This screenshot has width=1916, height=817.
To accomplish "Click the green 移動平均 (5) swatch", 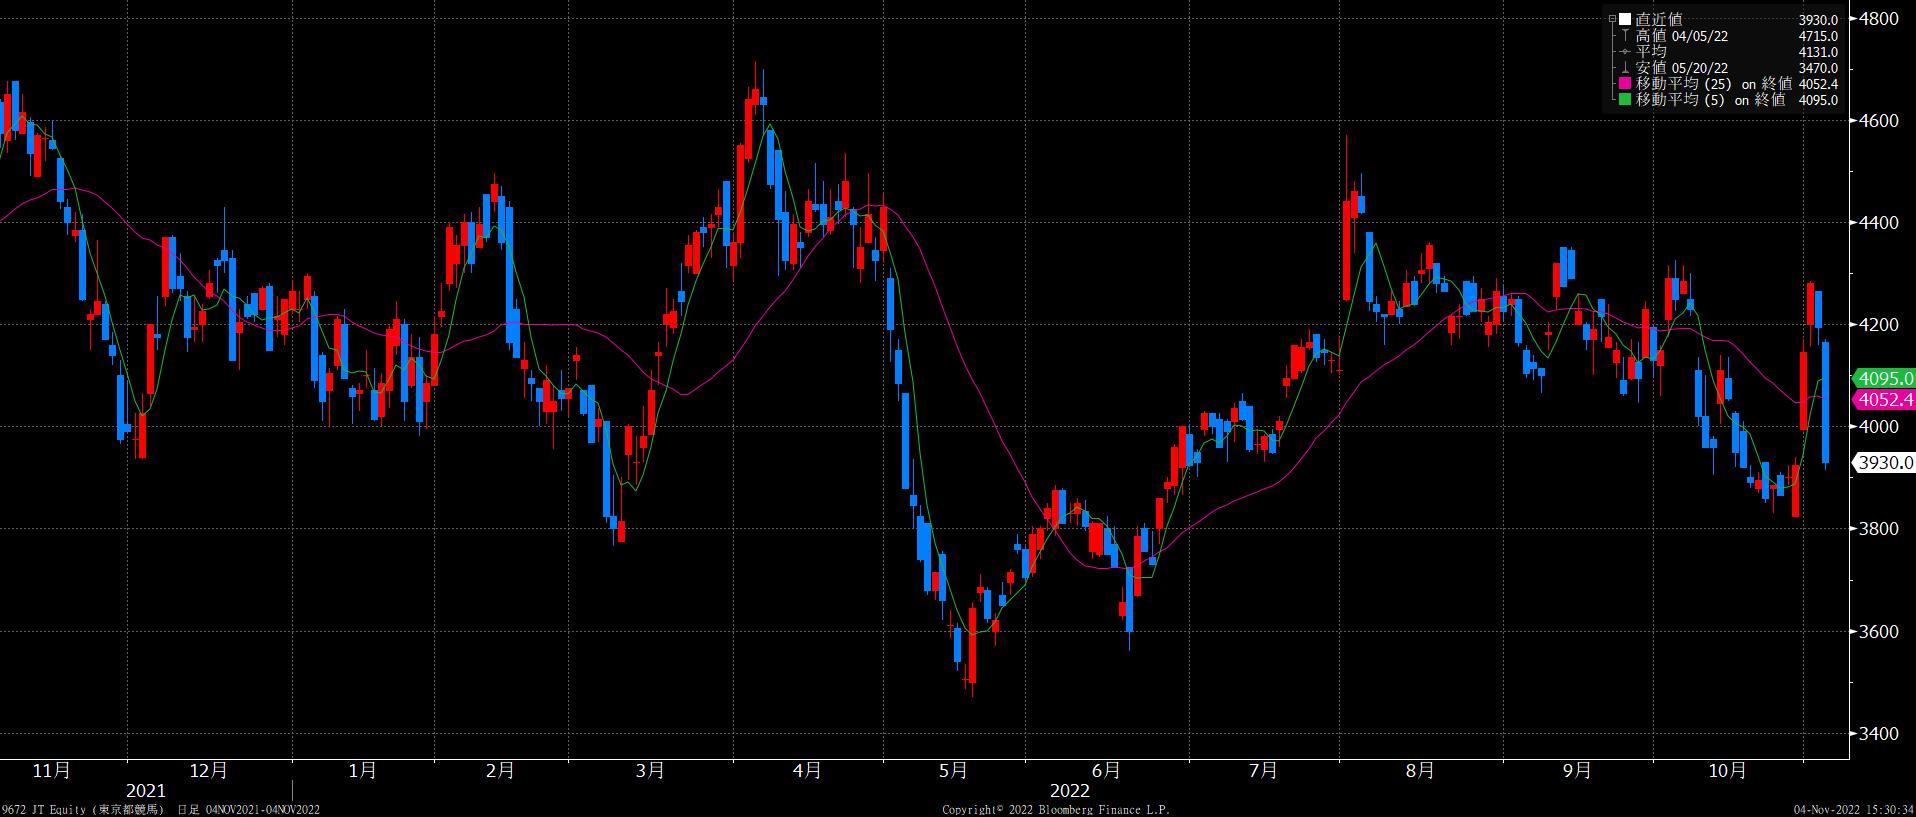I will 1625,100.
